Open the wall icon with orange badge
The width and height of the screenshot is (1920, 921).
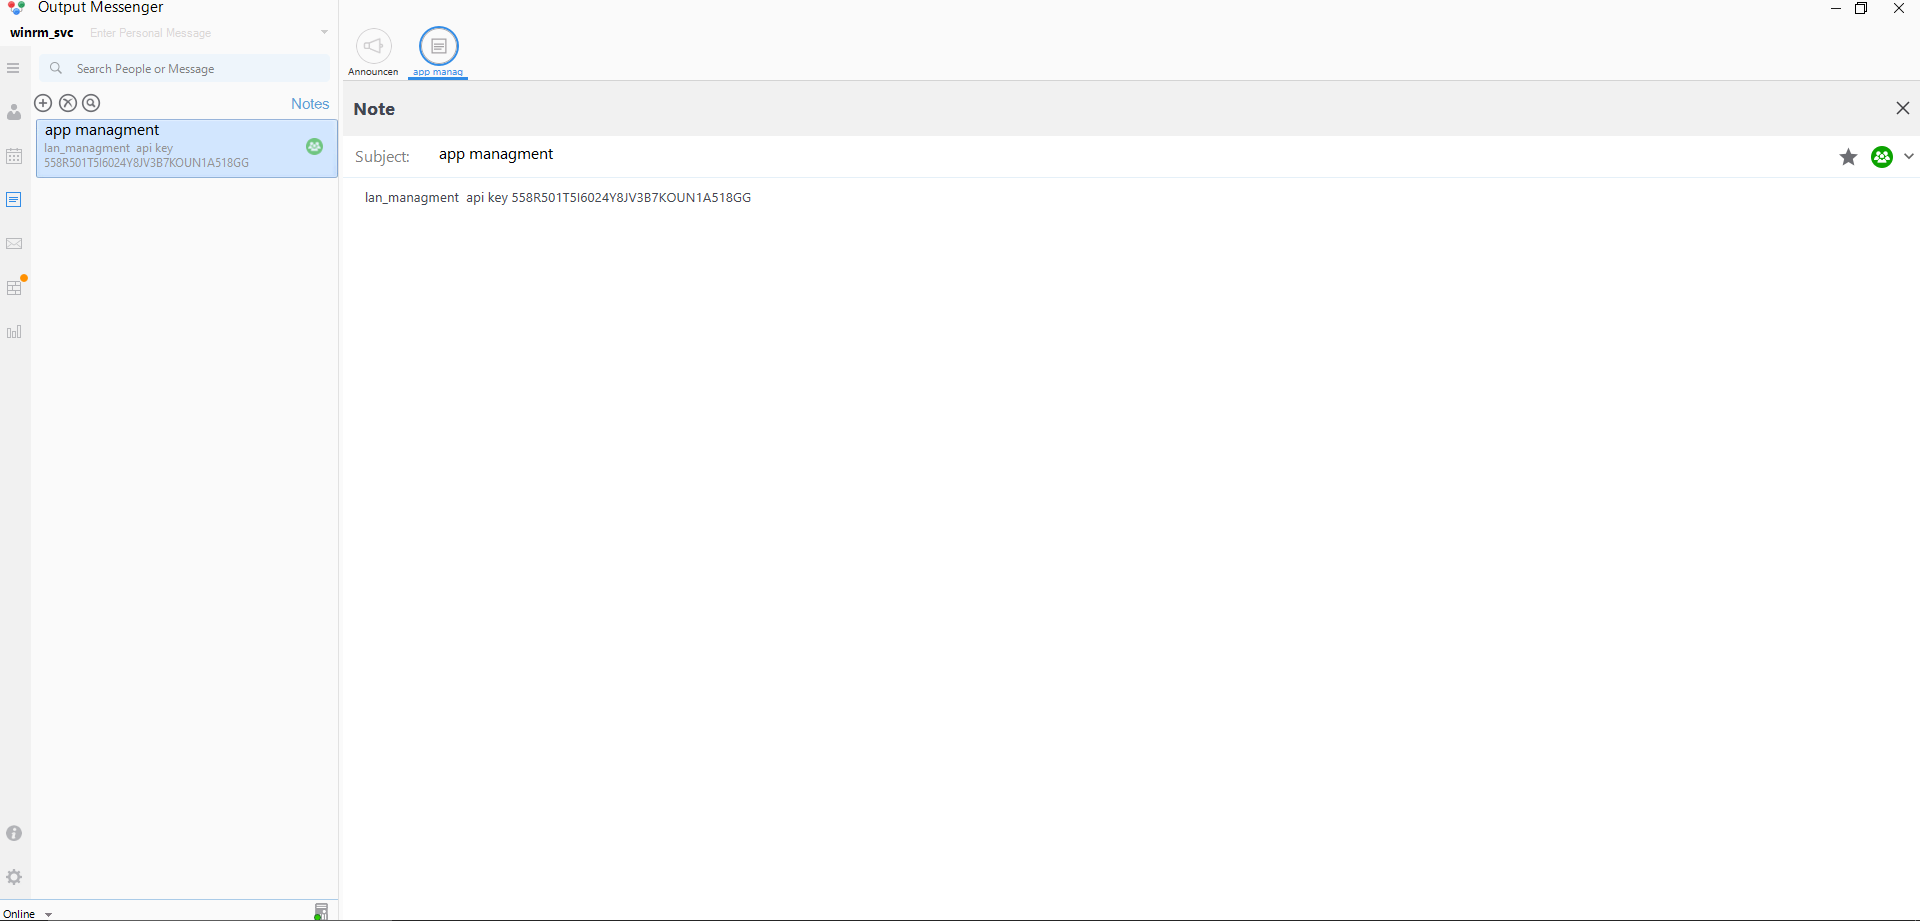[14, 288]
